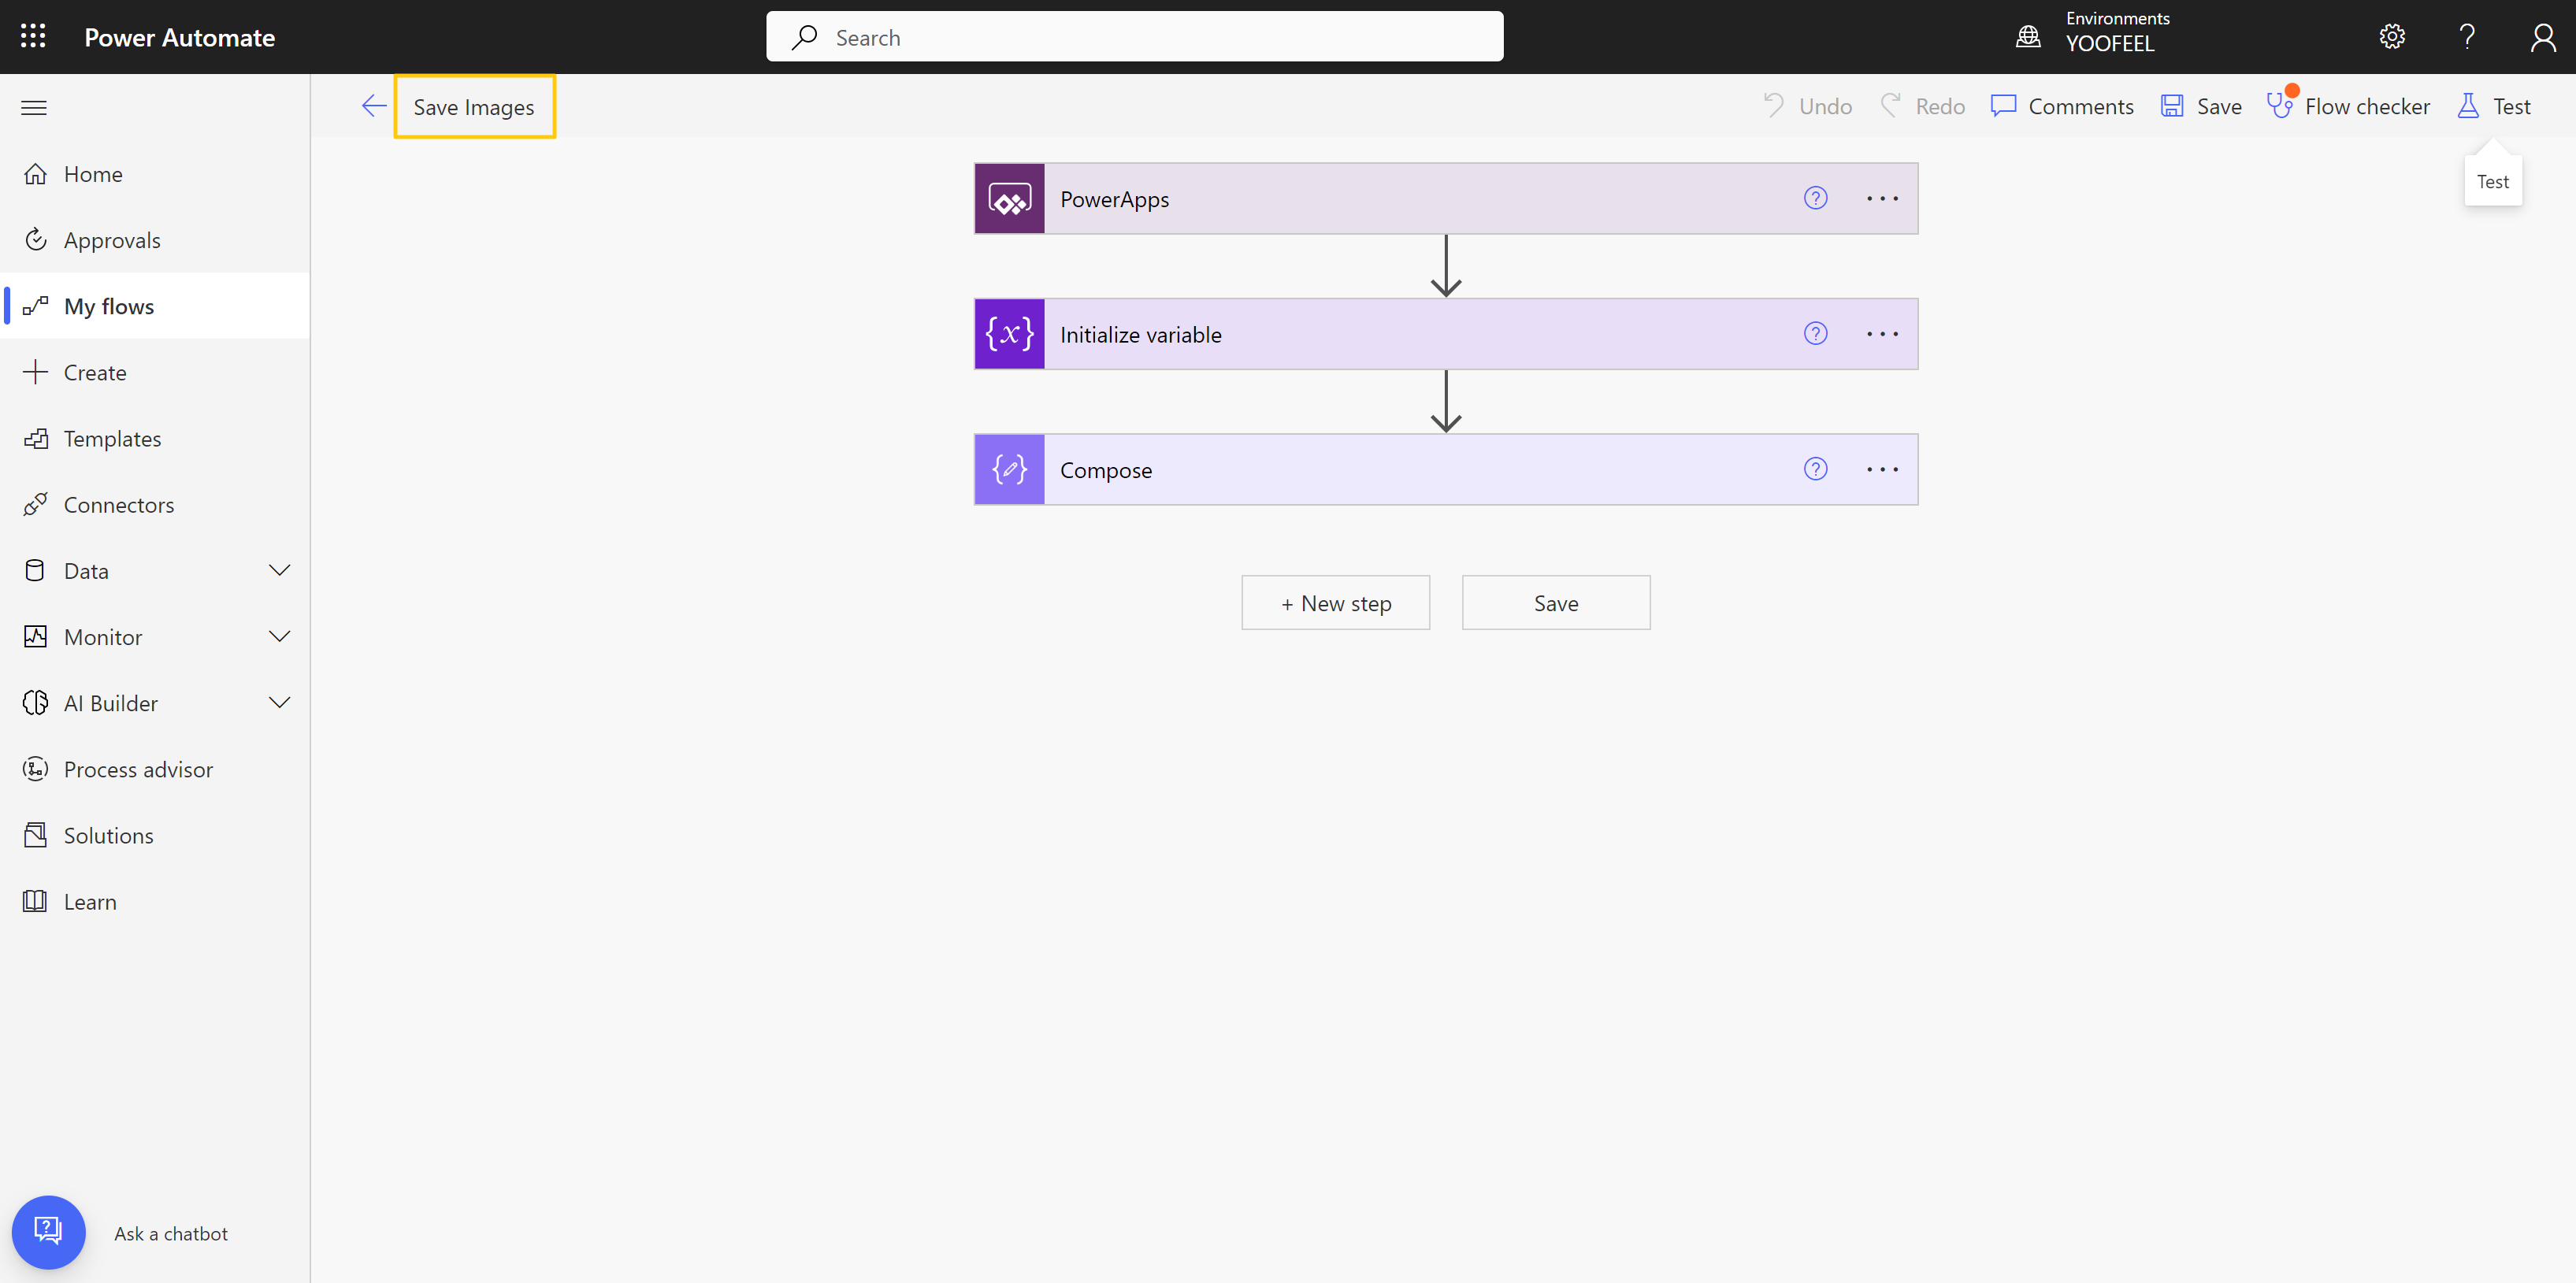Click the Power Automate title
This screenshot has height=1283, width=2576.
tap(179, 37)
